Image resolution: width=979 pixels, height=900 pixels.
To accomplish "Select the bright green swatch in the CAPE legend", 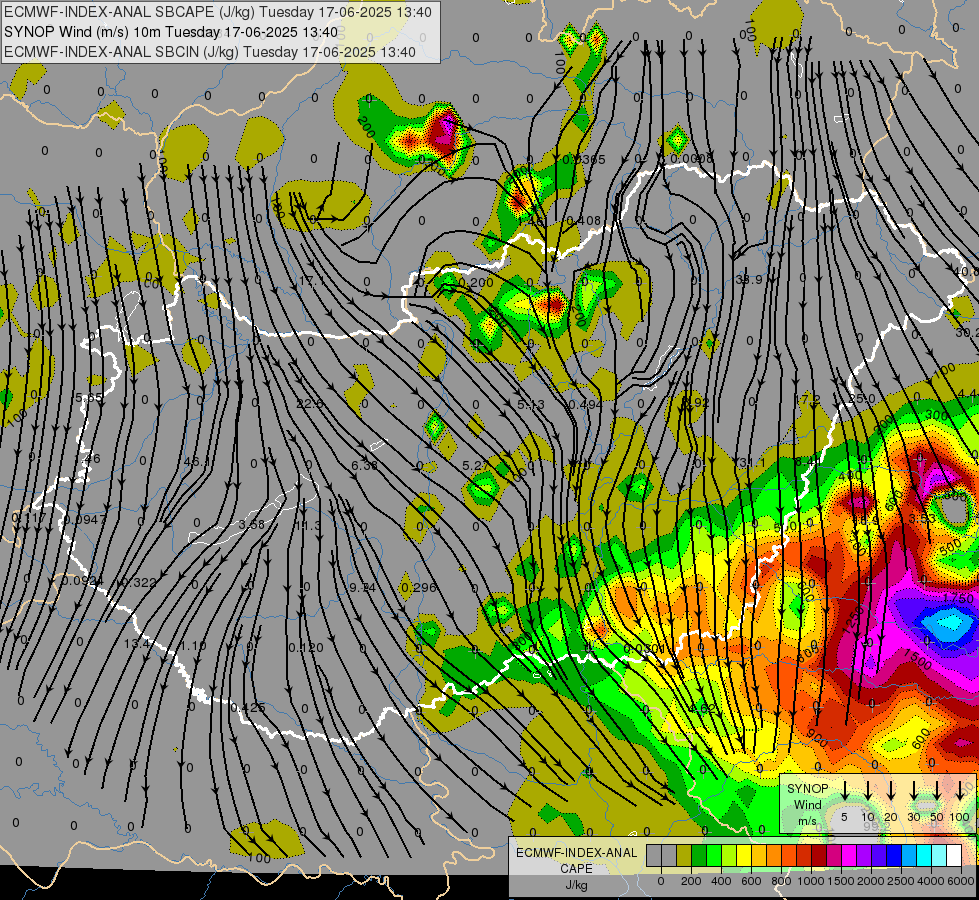I will coord(714,856).
